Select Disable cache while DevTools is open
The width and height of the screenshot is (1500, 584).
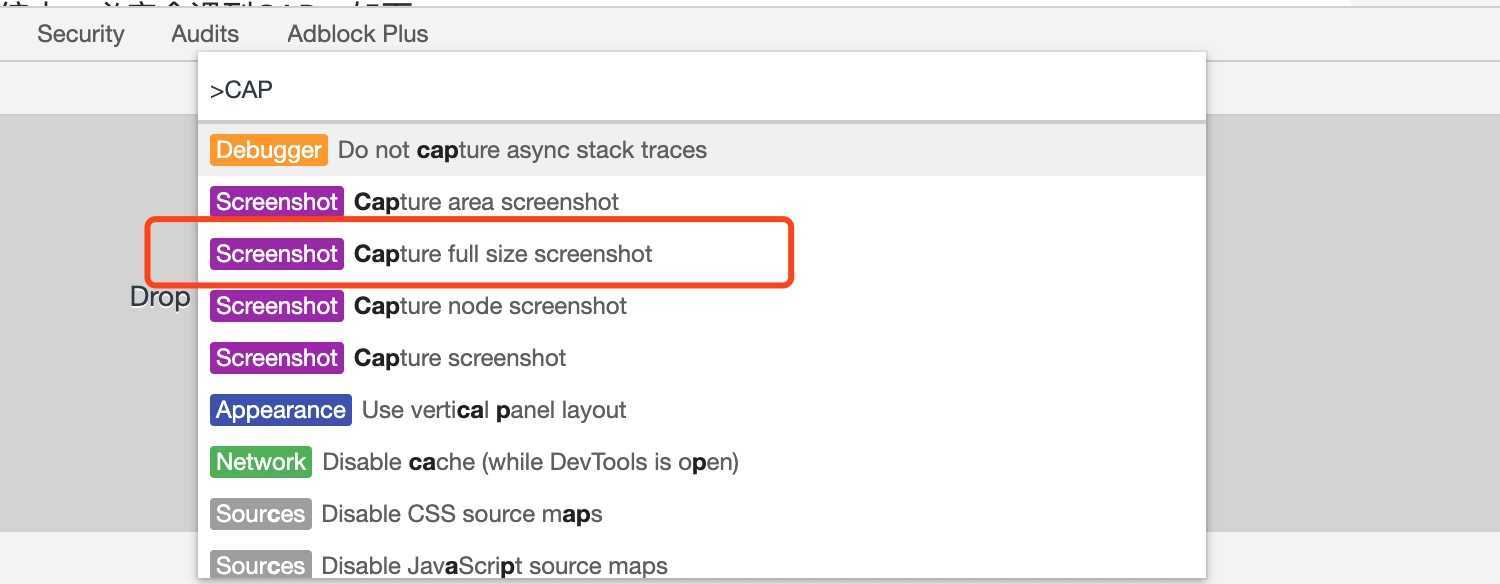[x=530, y=462]
